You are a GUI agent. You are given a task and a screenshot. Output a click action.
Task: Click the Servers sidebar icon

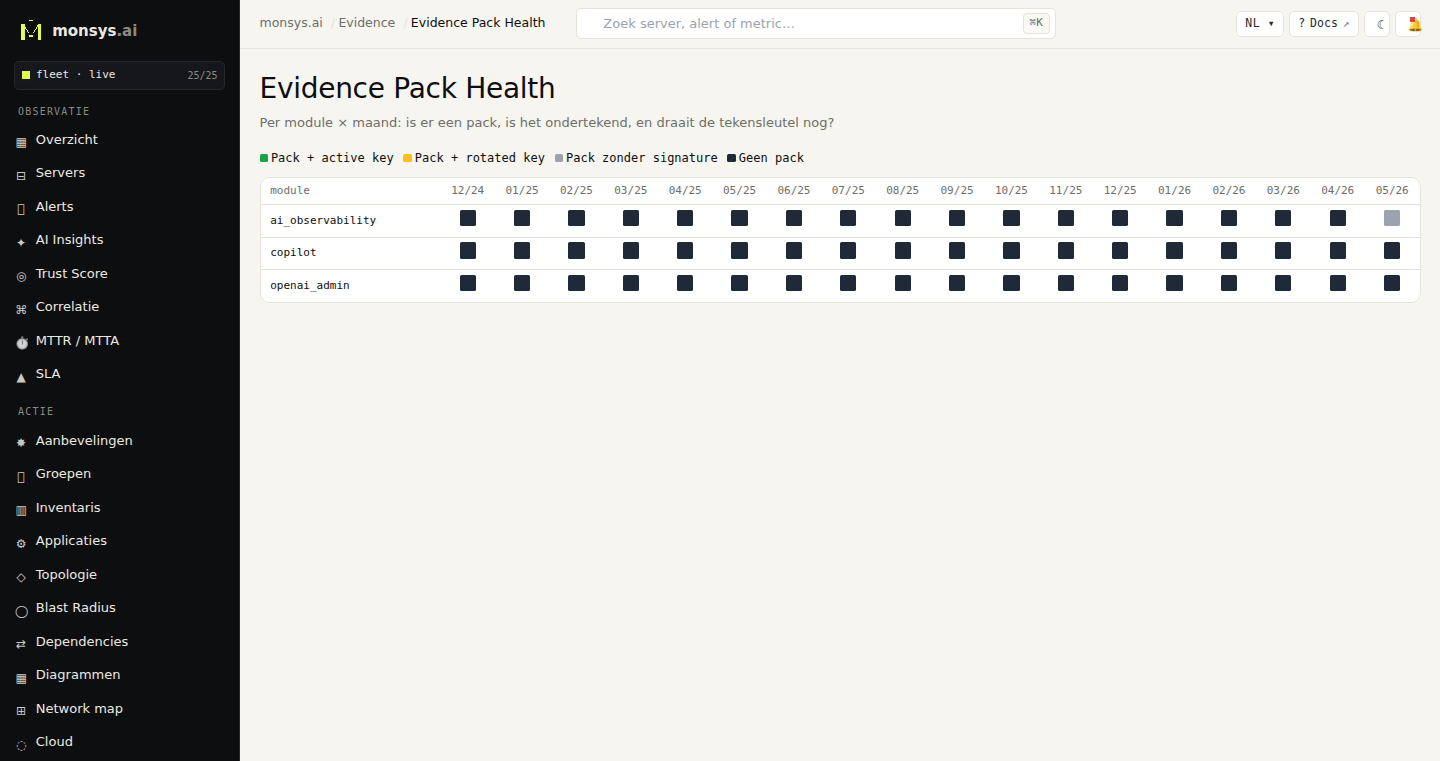coord(21,175)
